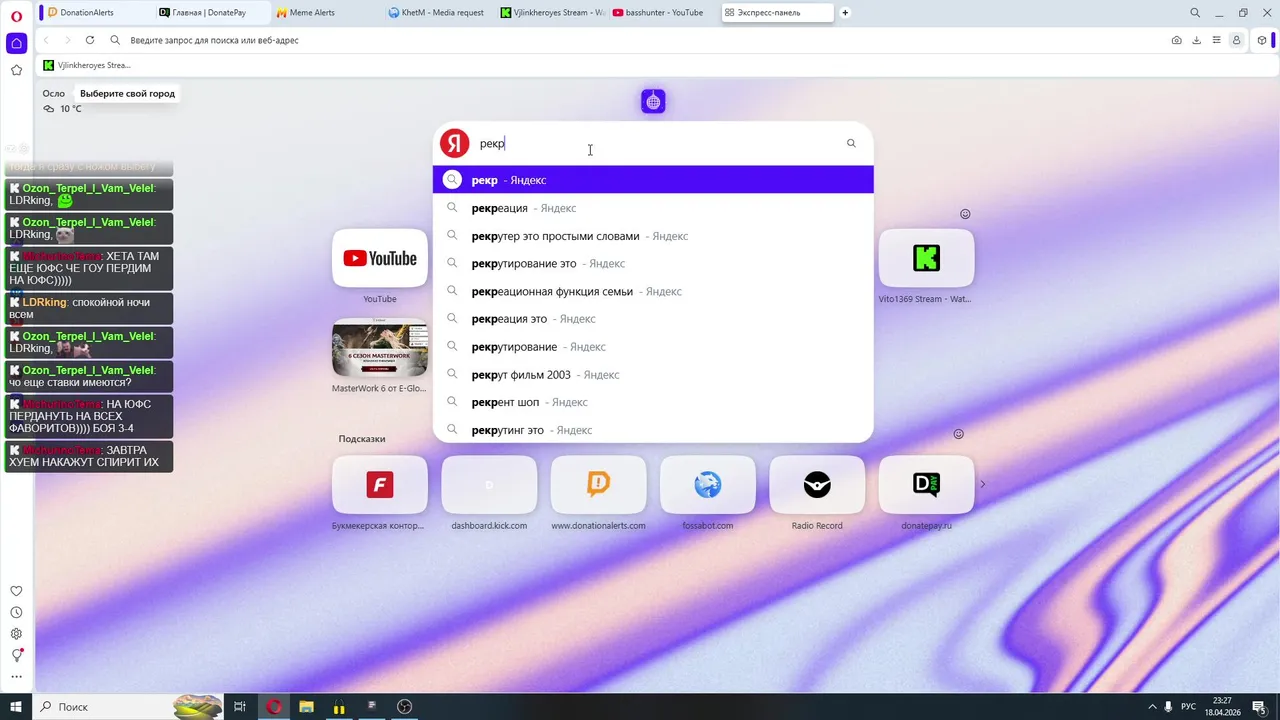Switch to Meme Alerts tab
Viewport: 1280px width, 720px height.
coord(326,13)
